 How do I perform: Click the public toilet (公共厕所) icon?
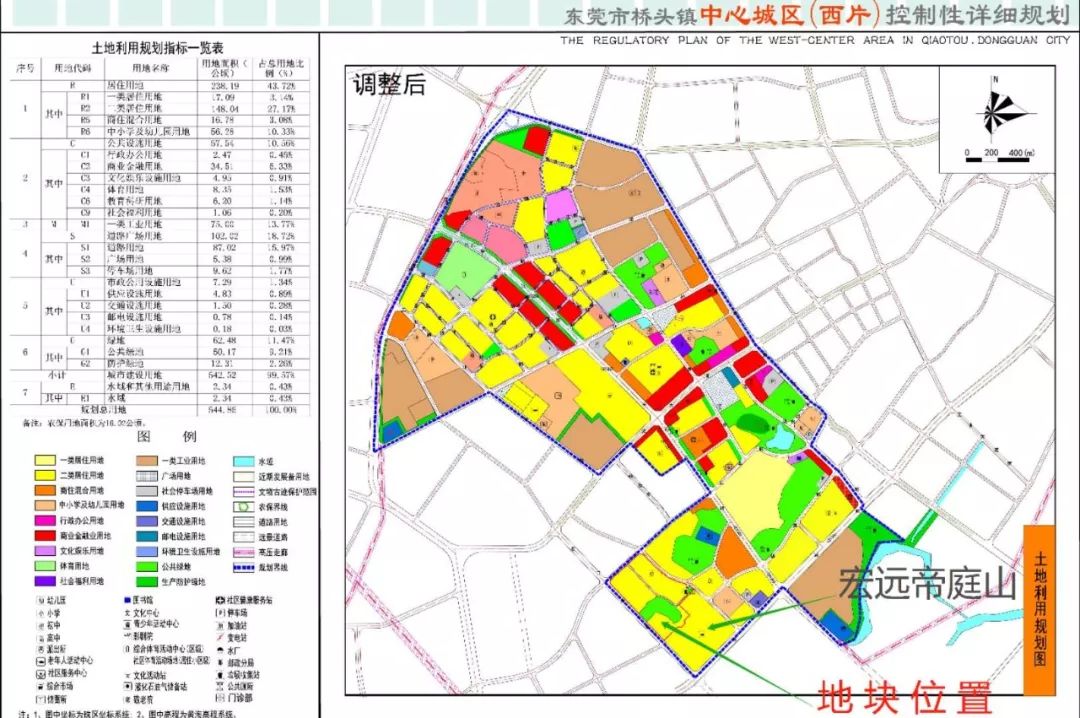[x=217, y=687]
